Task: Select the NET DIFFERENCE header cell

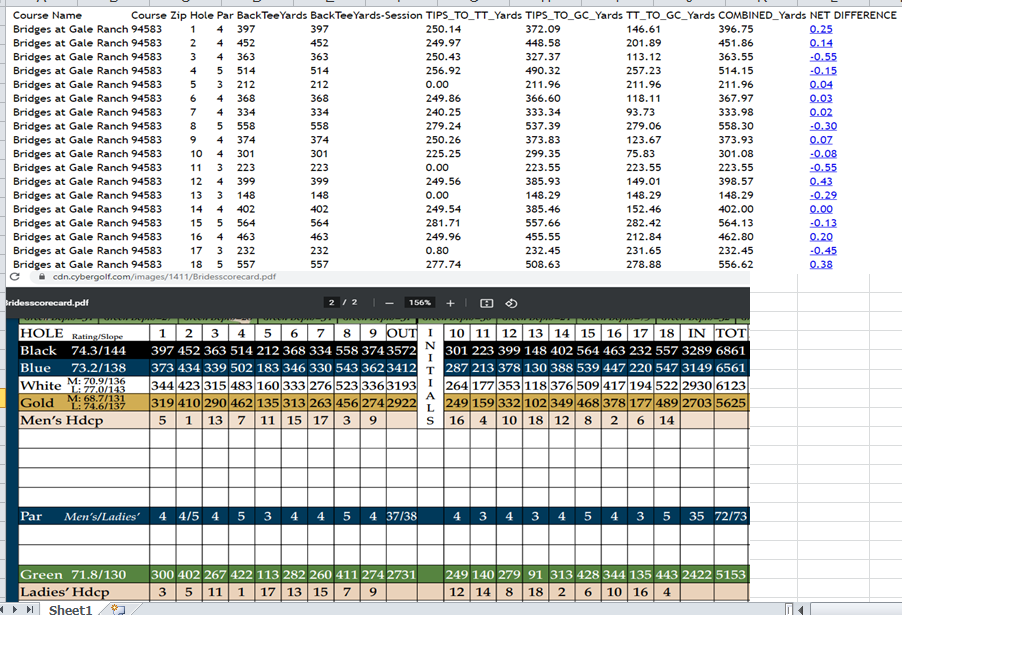Action: click(853, 15)
